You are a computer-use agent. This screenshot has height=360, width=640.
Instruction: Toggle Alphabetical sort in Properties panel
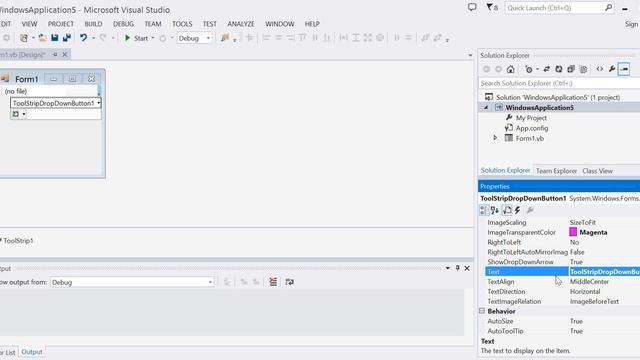click(495, 210)
